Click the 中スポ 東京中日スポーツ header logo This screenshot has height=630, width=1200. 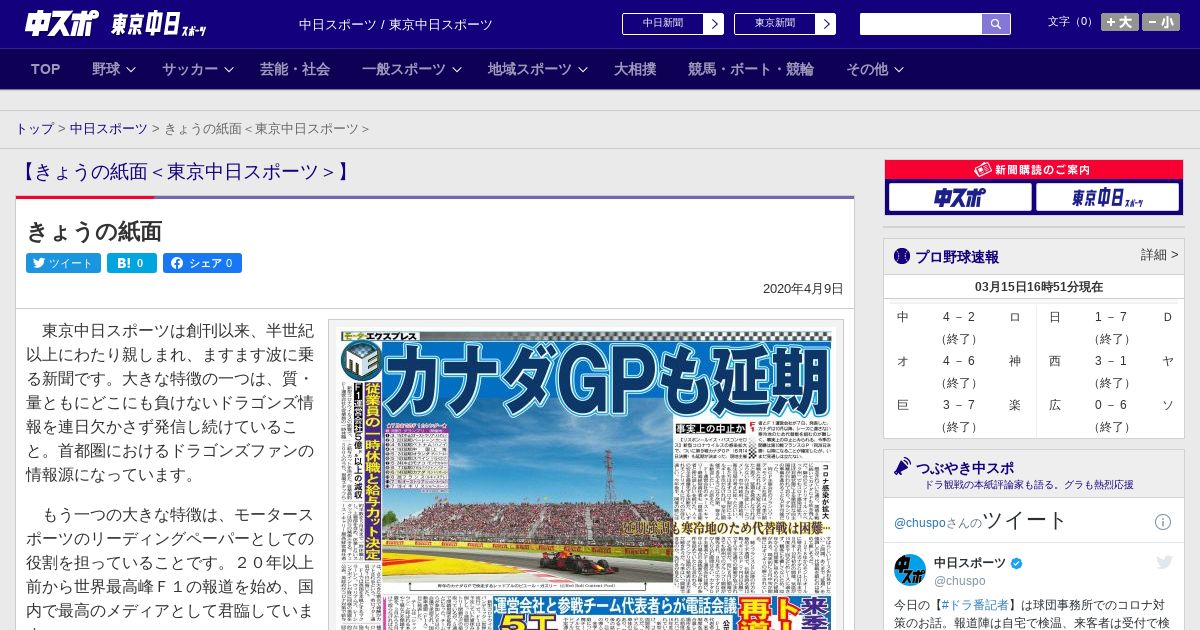[115, 24]
